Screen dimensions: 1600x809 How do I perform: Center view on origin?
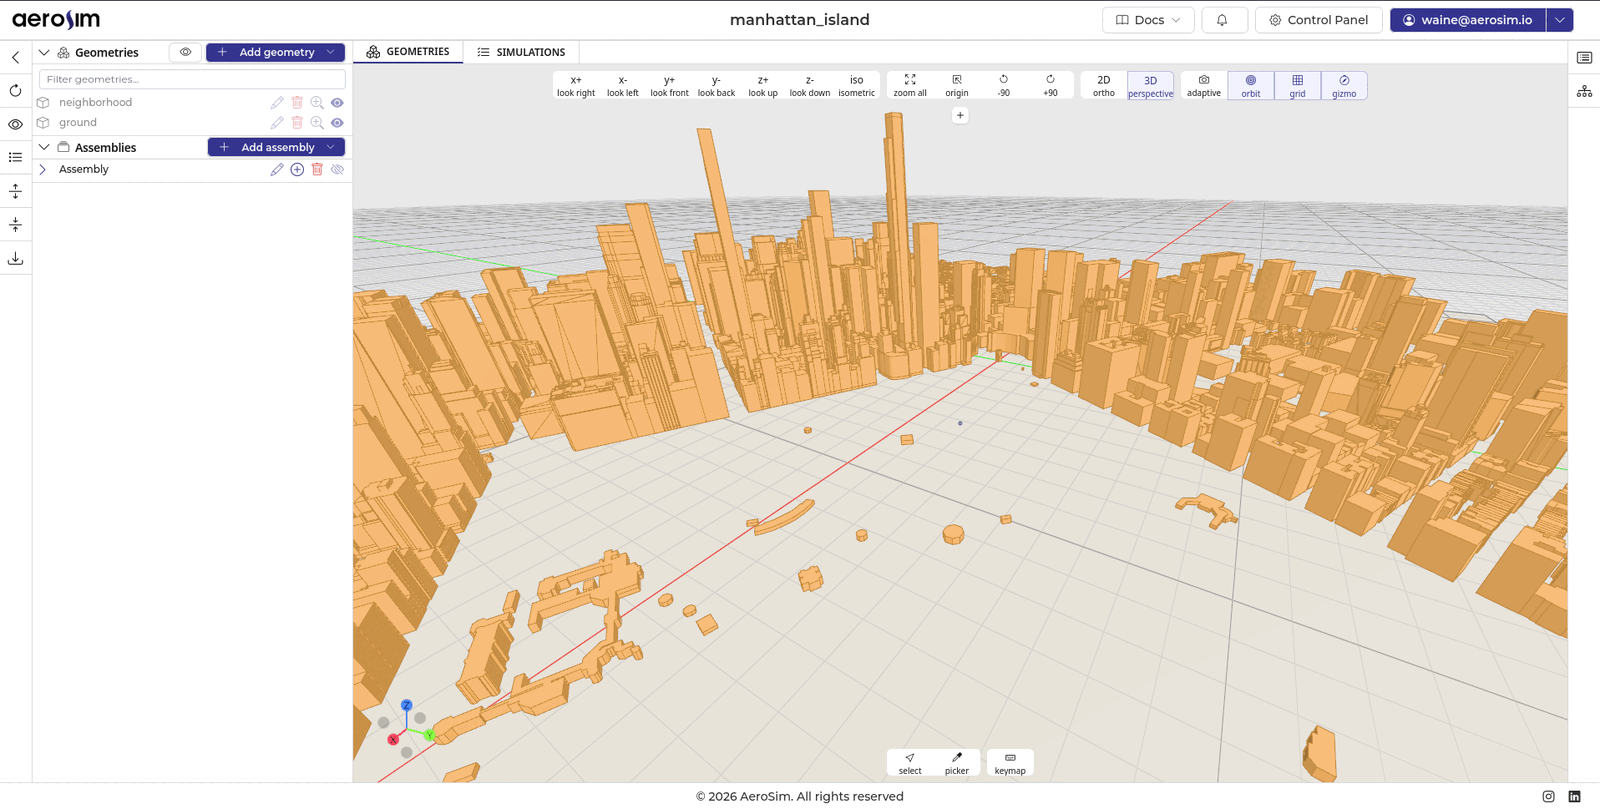coord(957,86)
